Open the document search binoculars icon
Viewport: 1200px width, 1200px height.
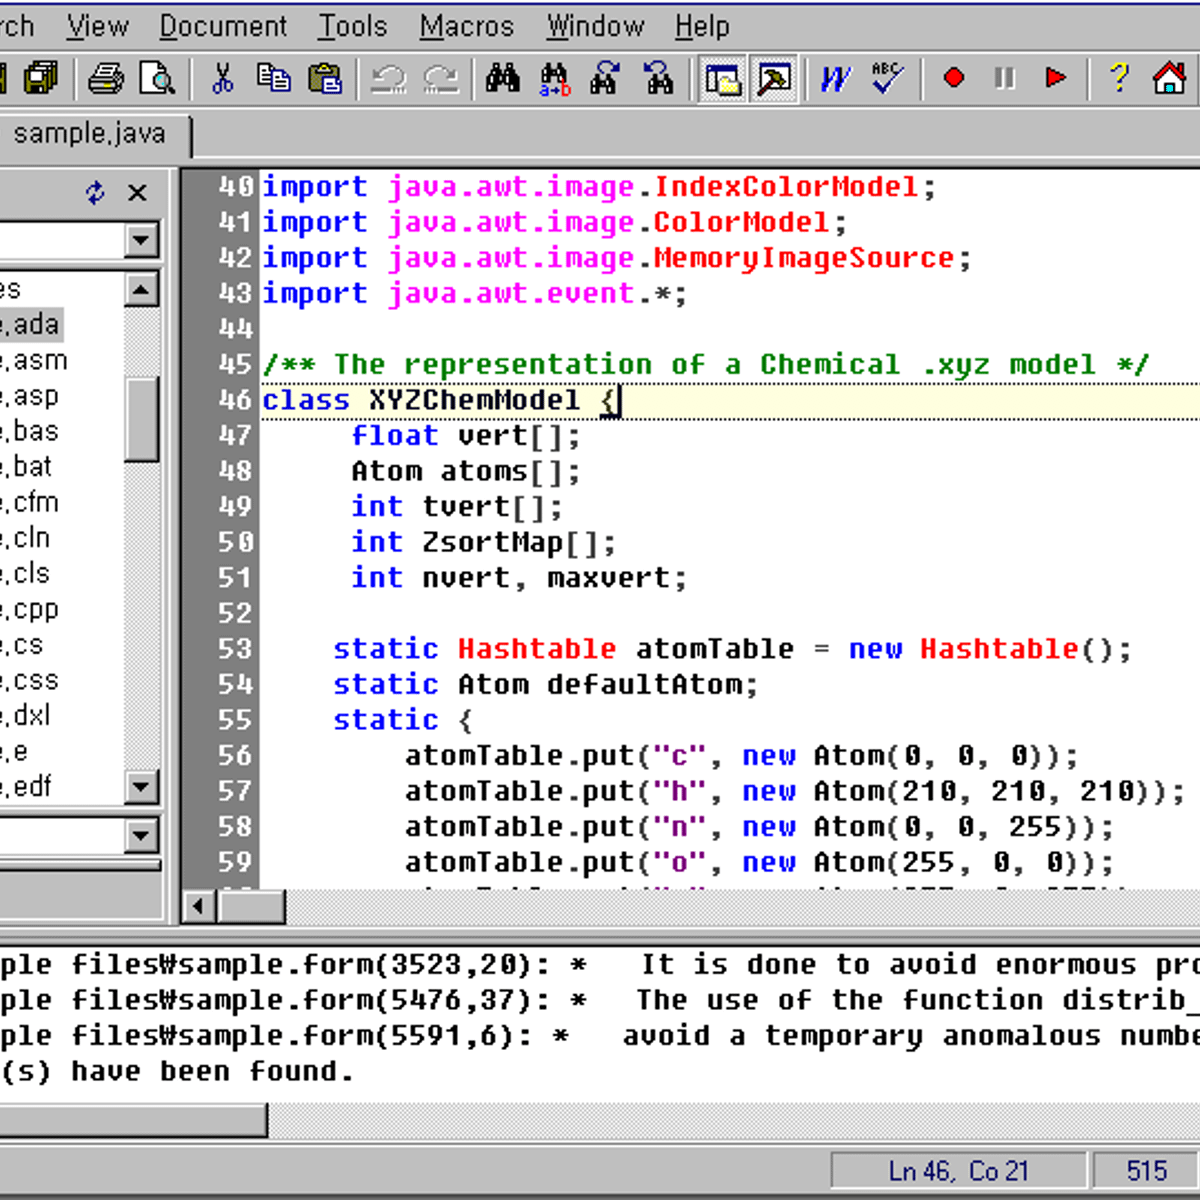pyautogui.click(x=504, y=78)
